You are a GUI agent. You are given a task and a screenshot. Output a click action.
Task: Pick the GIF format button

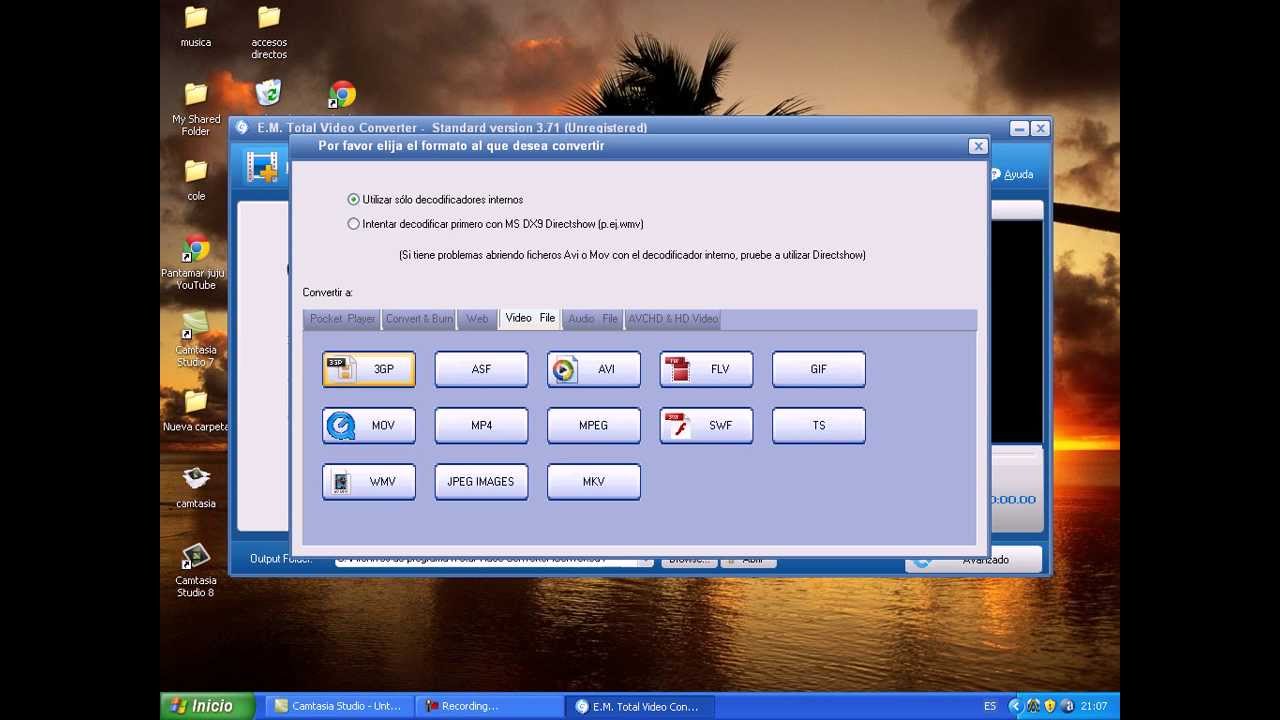[819, 369]
